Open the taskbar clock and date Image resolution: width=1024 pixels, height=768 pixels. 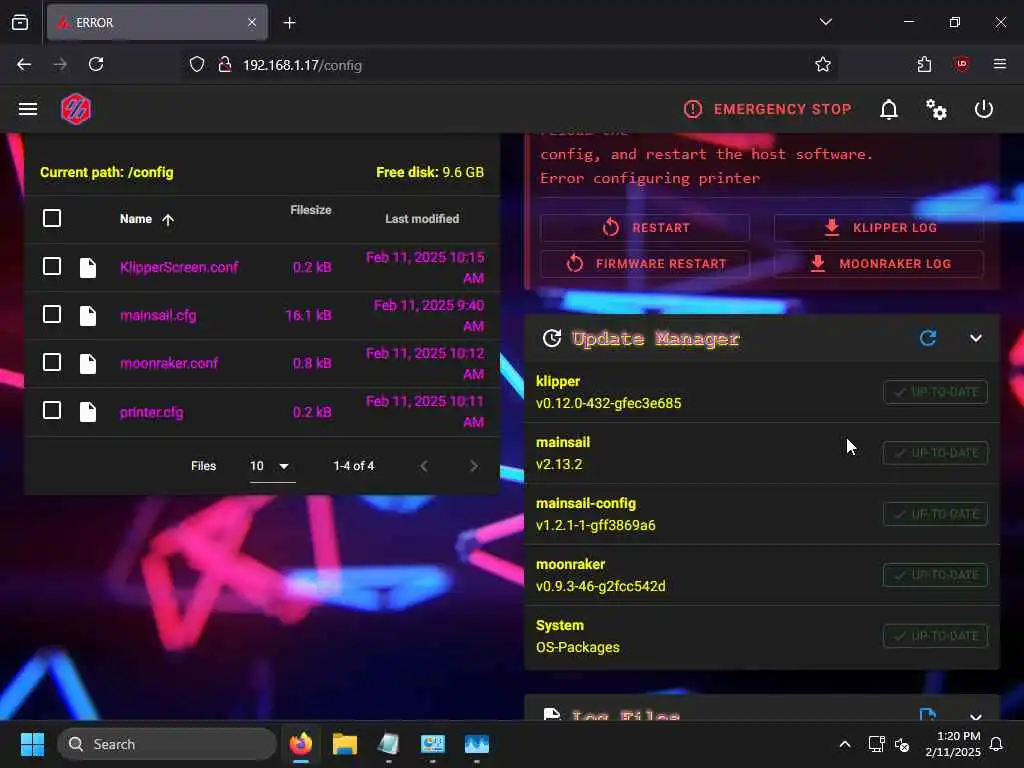point(953,744)
